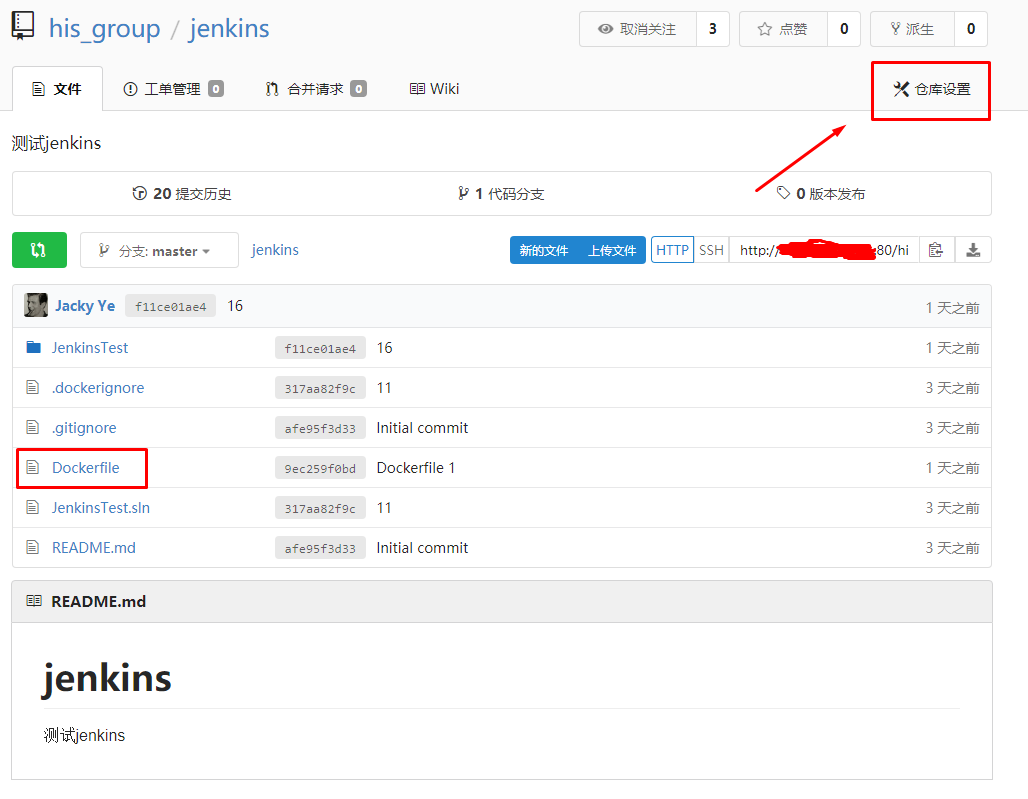Open the watchers count showing 3
Screen dimensions: 1028x799
pos(713,29)
